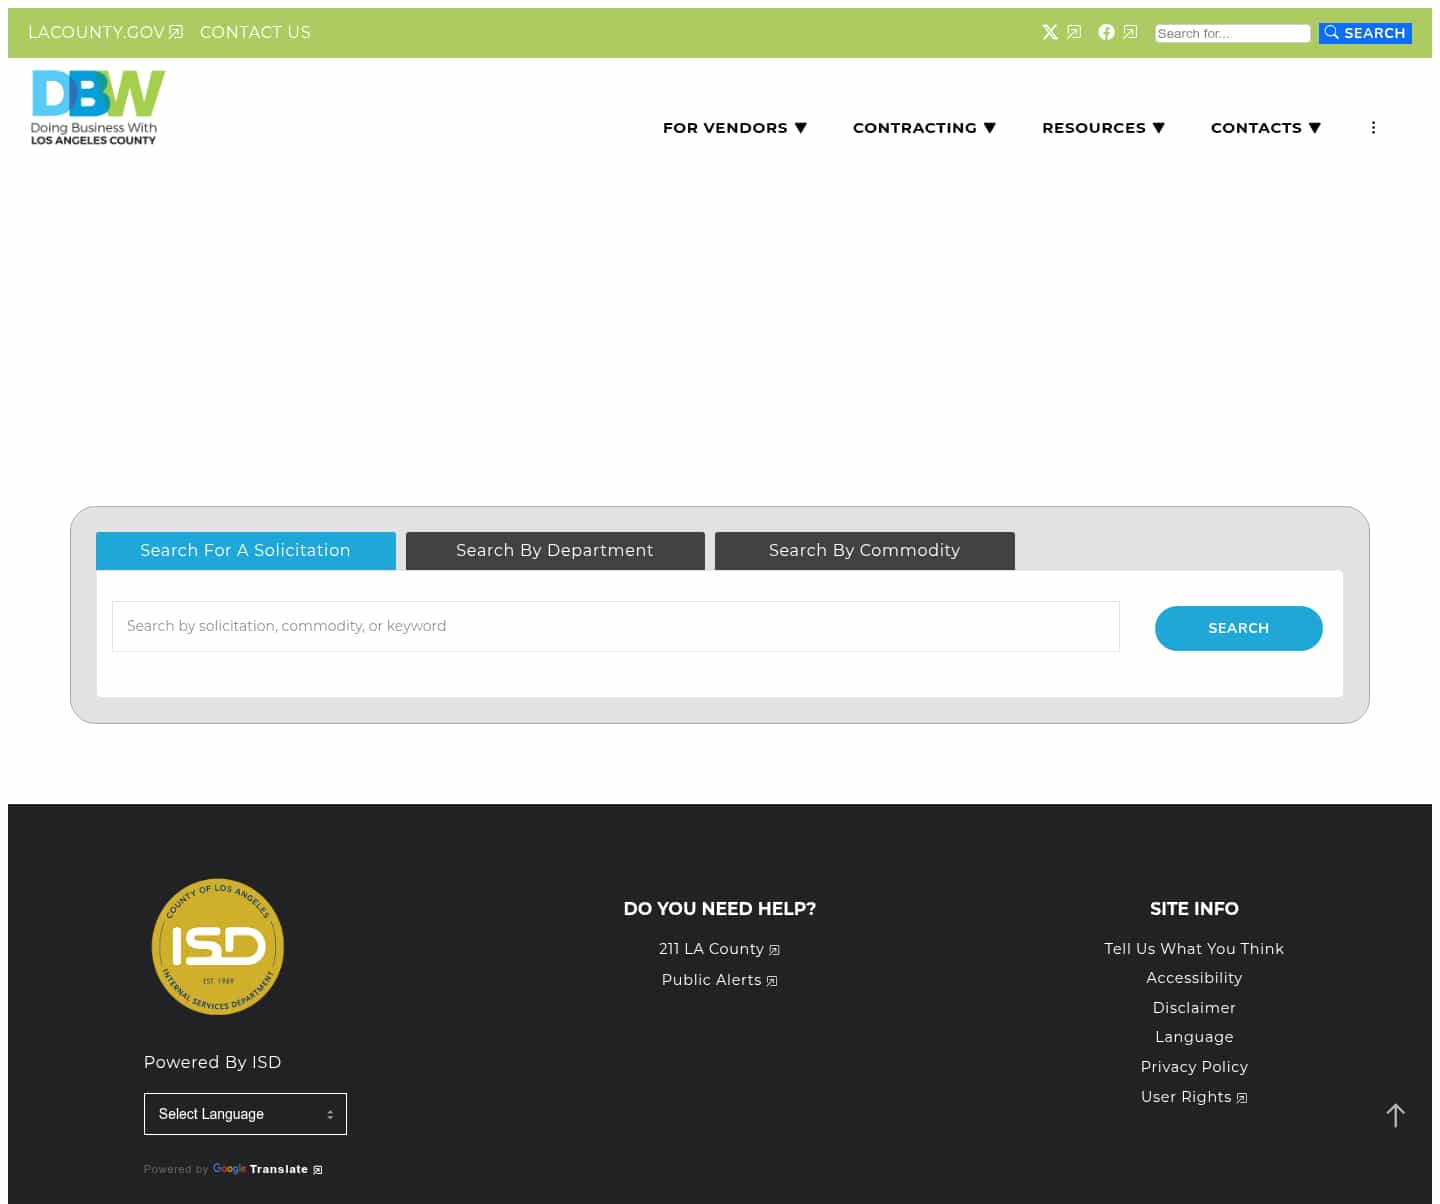Open the Select Language dropdown
The image size is (1440, 1204).
[x=245, y=1114]
